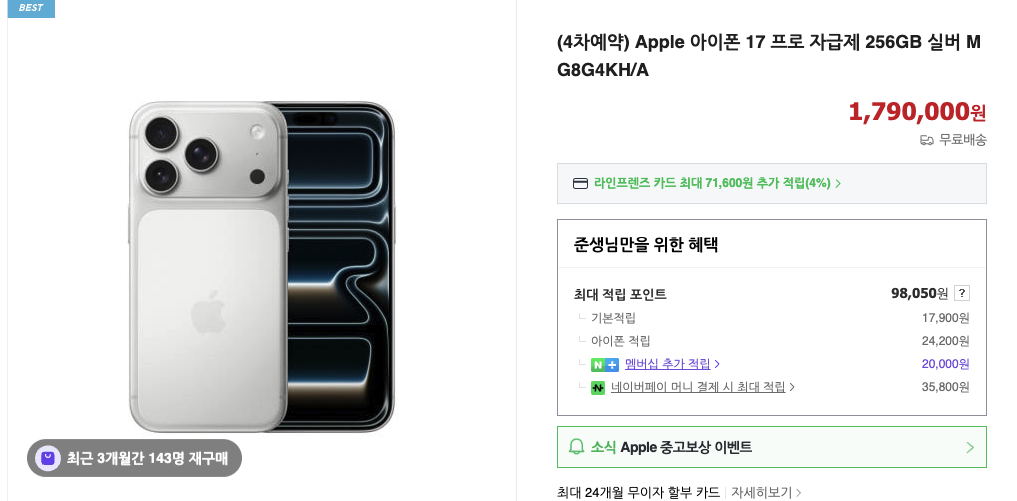Click the green Naver Pay icon
1017x501 pixels.
pos(598,387)
